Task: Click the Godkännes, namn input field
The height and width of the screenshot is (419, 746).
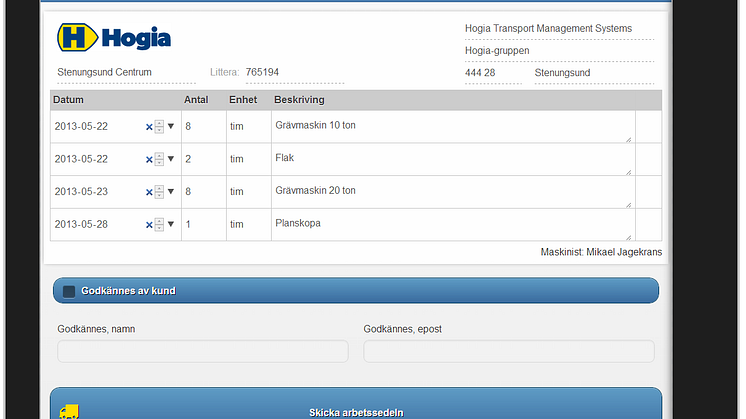Action: (x=203, y=351)
